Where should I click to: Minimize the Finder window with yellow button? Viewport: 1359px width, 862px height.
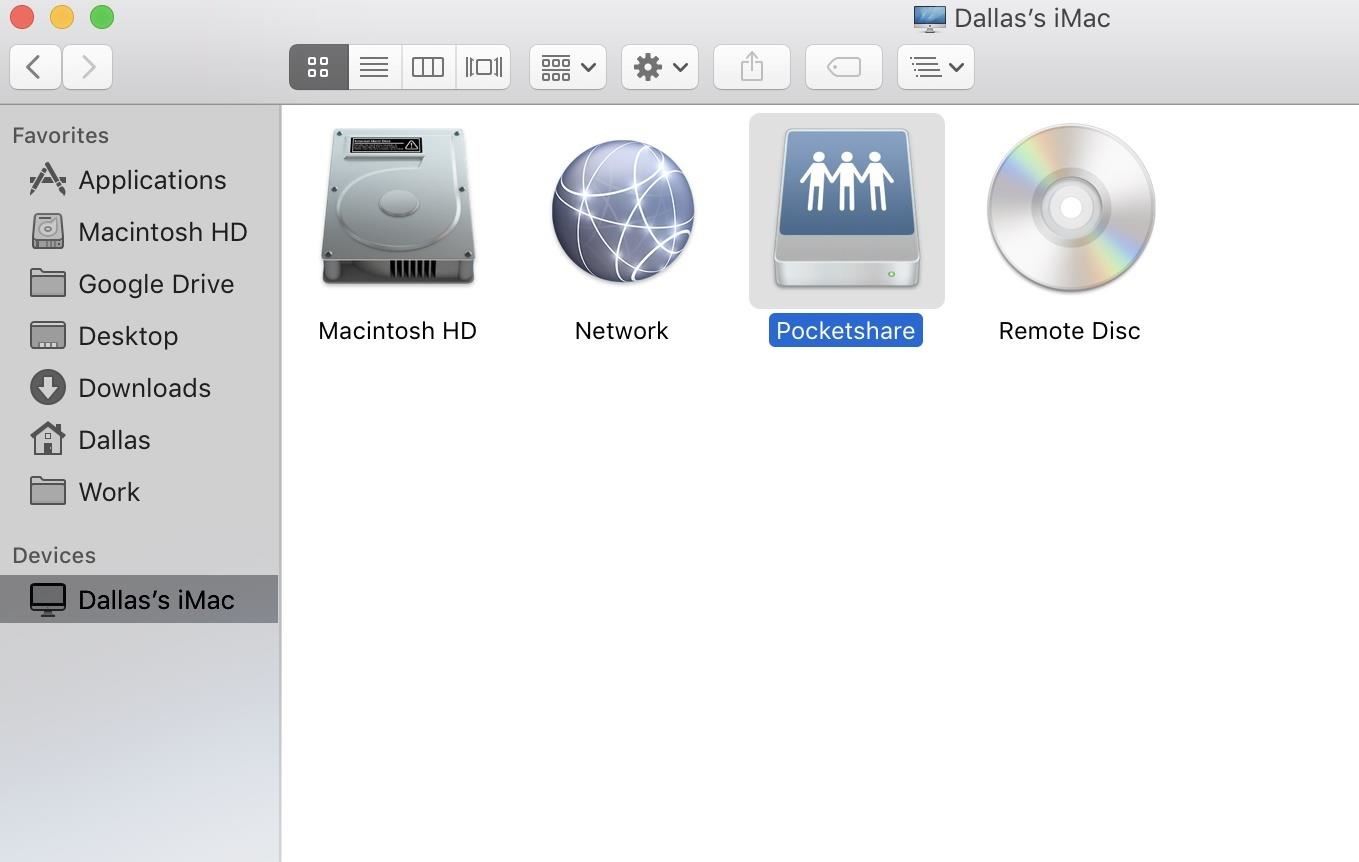(x=62, y=17)
